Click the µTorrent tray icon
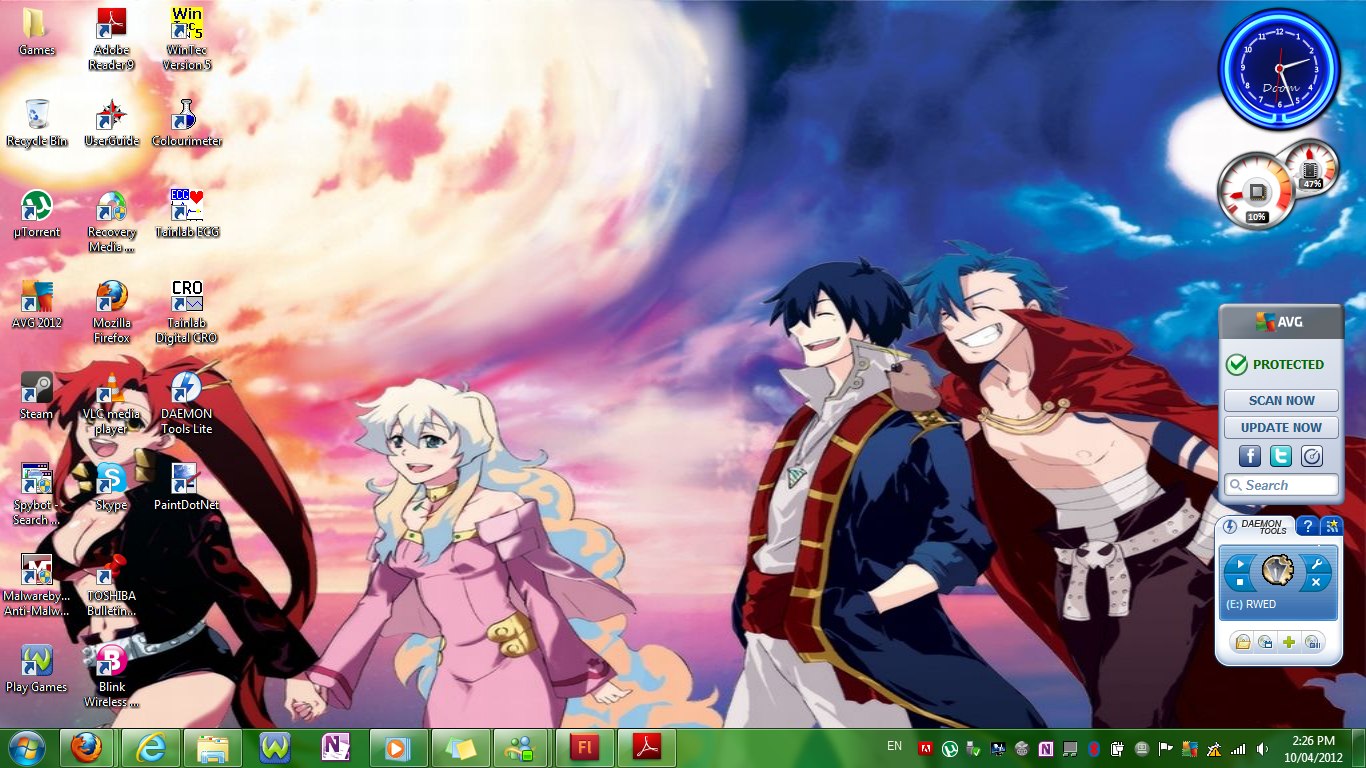The image size is (1366, 768). [x=950, y=748]
